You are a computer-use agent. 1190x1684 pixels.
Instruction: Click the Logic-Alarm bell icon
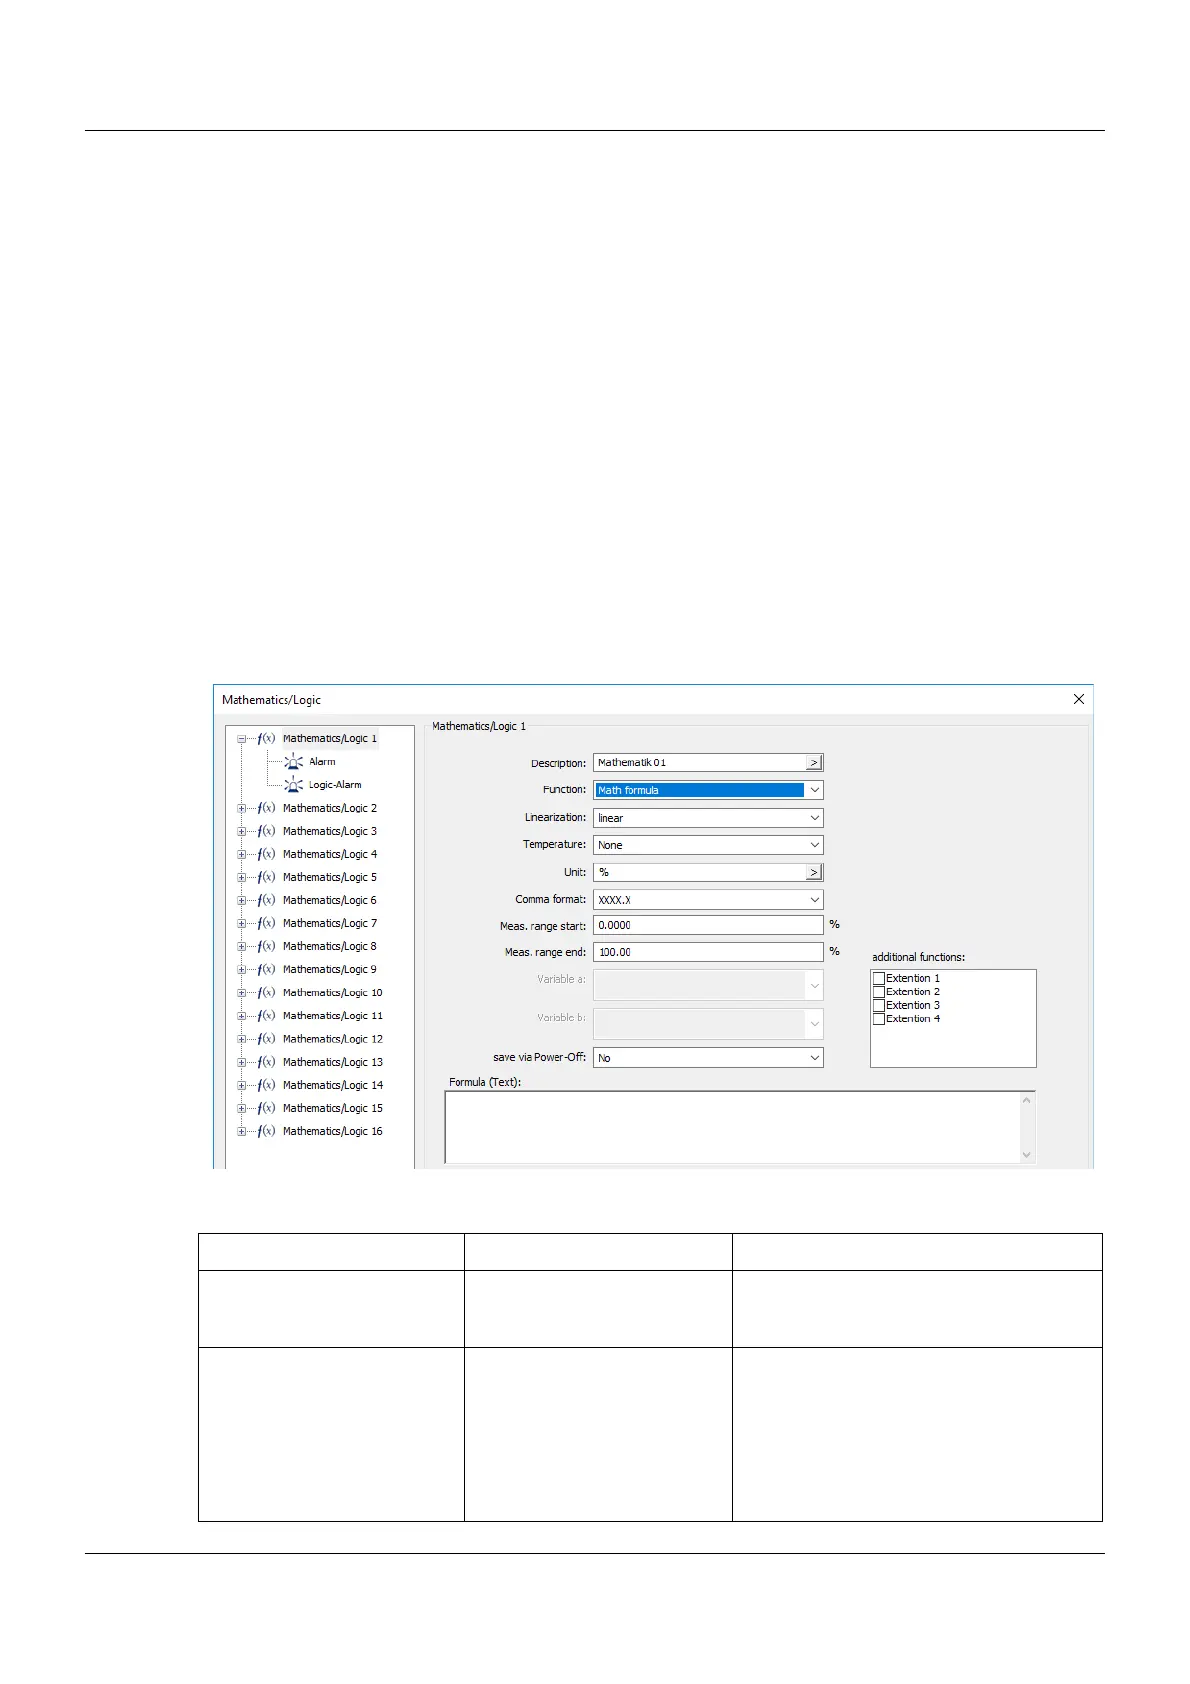point(294,785)
